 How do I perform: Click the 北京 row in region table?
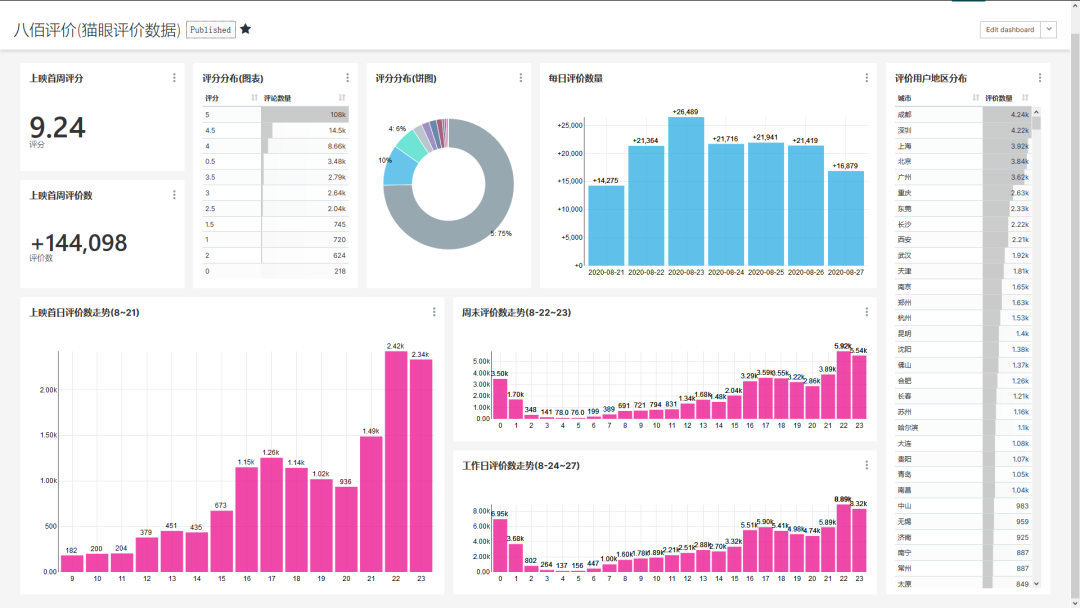(963, 161)
